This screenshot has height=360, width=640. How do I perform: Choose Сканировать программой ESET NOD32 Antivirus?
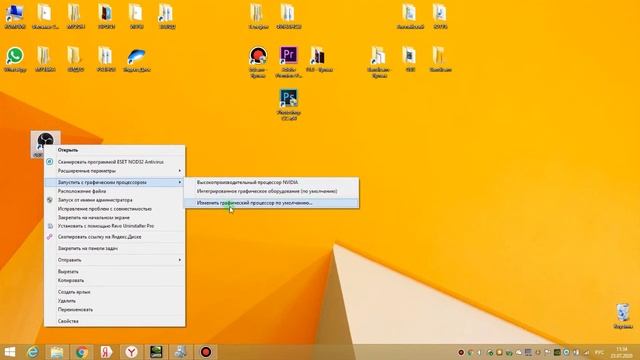click(114, 162)
